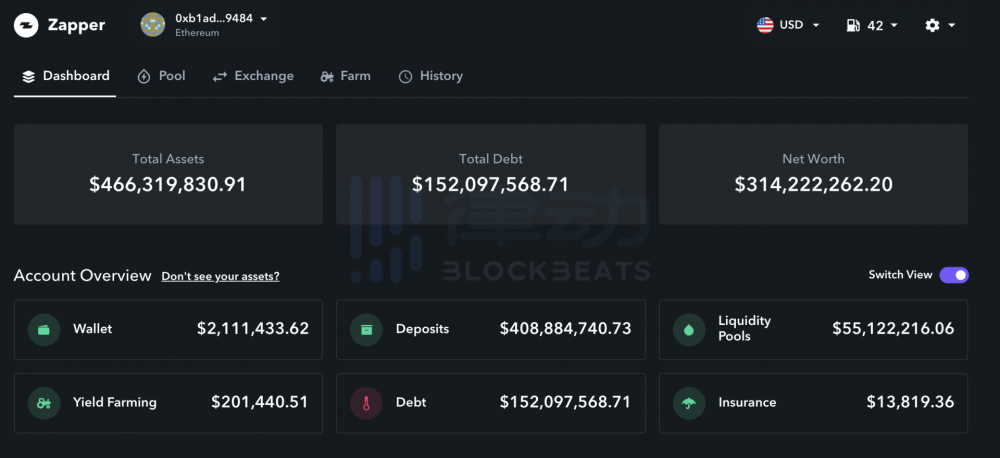
Task: Click the Insurance umbrella icon
Action: (689, 403)
